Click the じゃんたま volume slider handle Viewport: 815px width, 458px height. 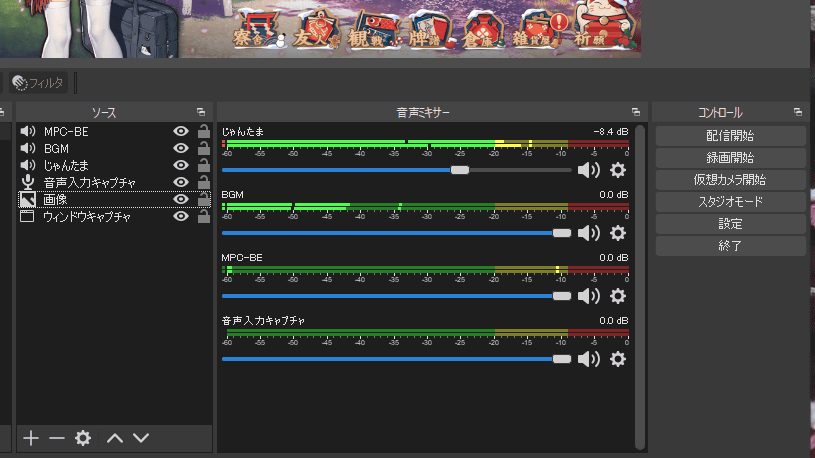tap(460, 170)
